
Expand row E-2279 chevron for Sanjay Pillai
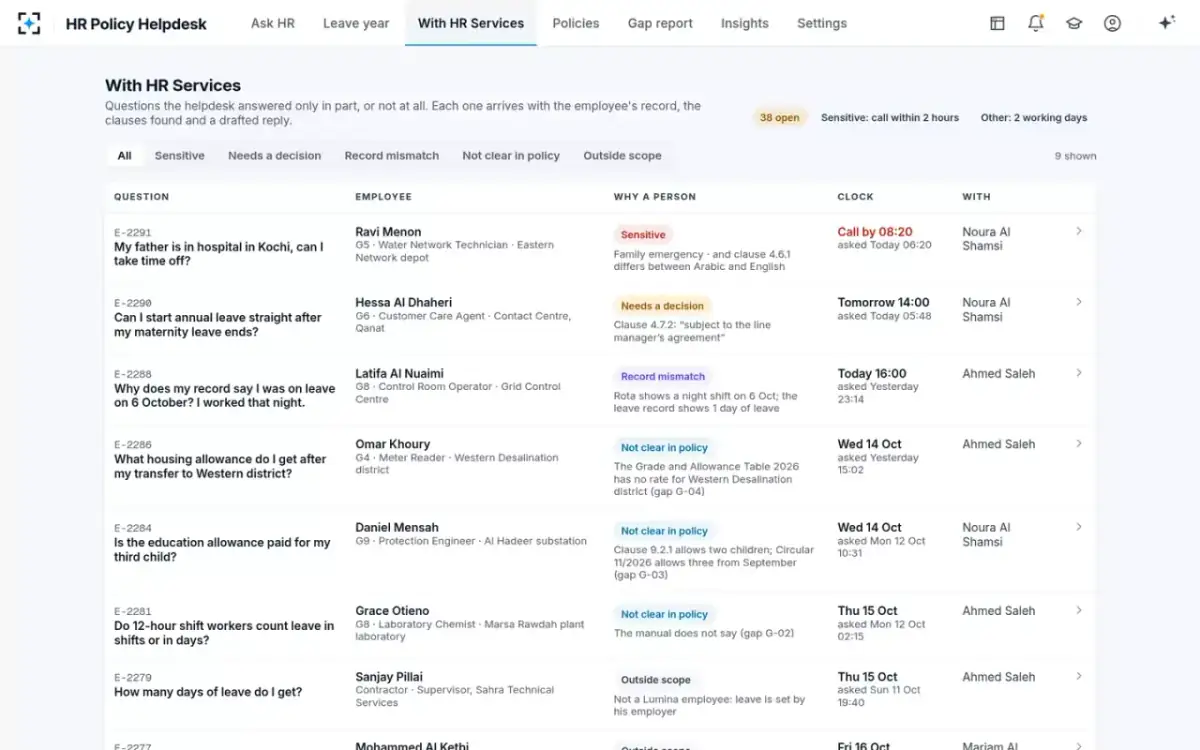[1079, 676]
